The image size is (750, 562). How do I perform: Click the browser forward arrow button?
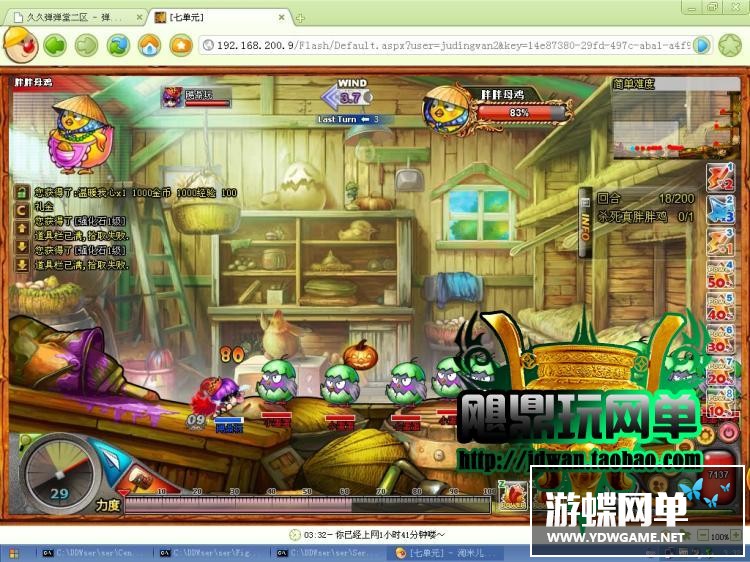[87, 46]
